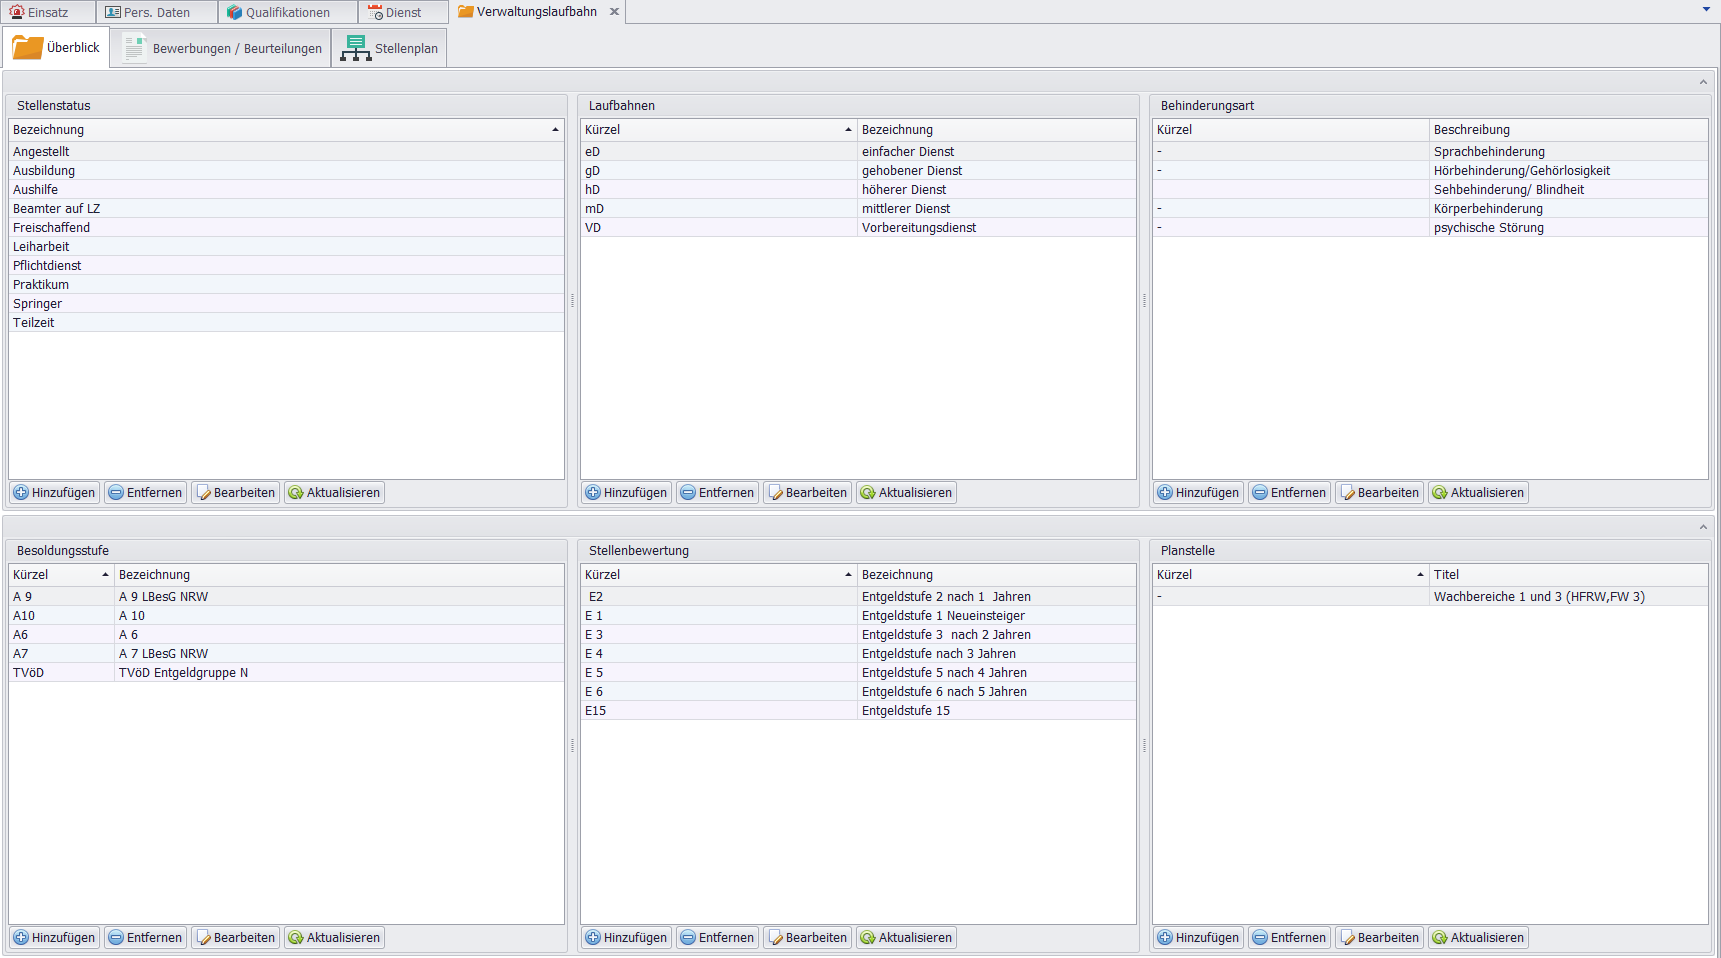This screenshot has width=1721, height=958.
Task: Open the Stellenplan org-chart tab
Action: (x=389, y=48)
